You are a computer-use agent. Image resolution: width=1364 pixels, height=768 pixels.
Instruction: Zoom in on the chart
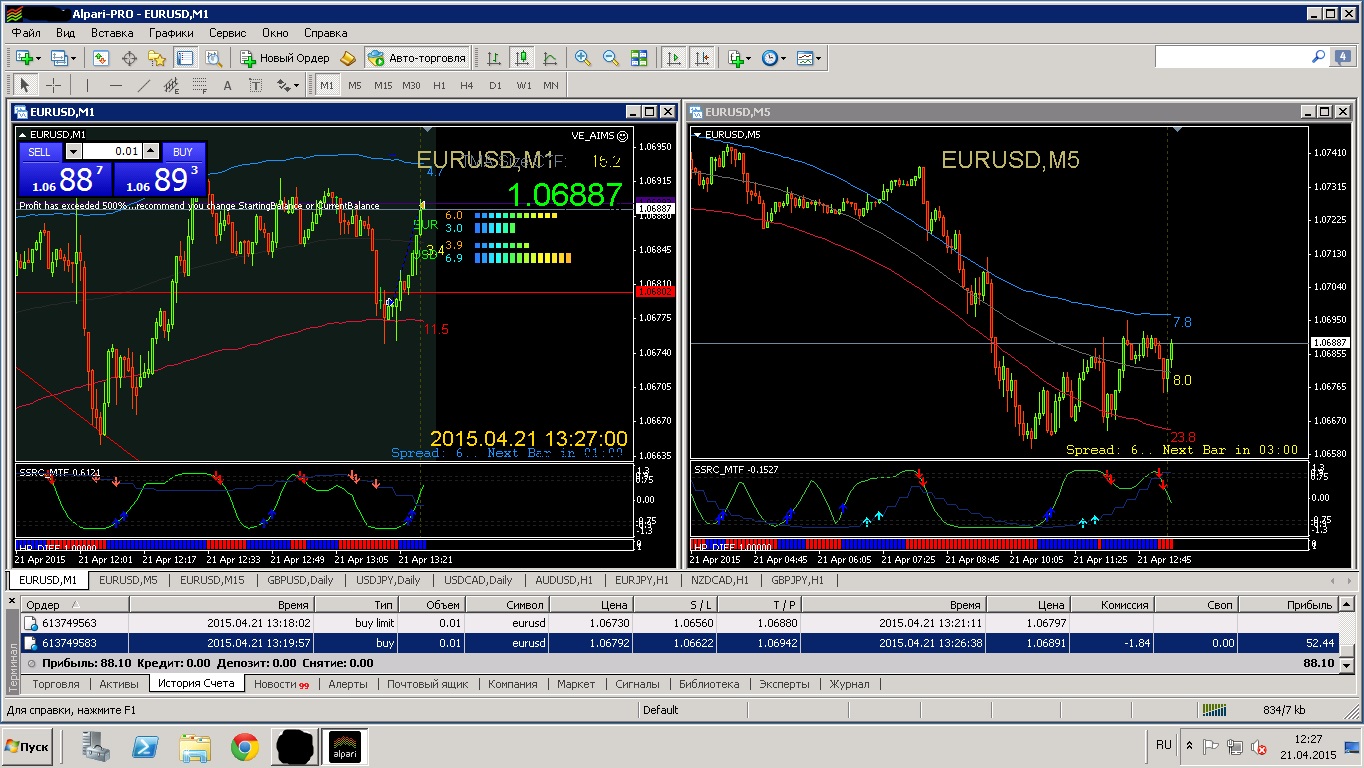click(583, 58)
